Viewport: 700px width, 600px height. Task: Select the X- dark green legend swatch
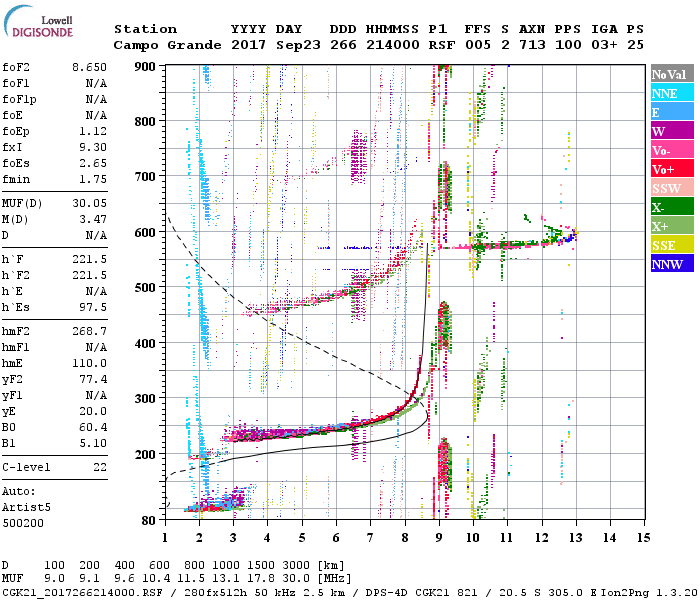672,207
